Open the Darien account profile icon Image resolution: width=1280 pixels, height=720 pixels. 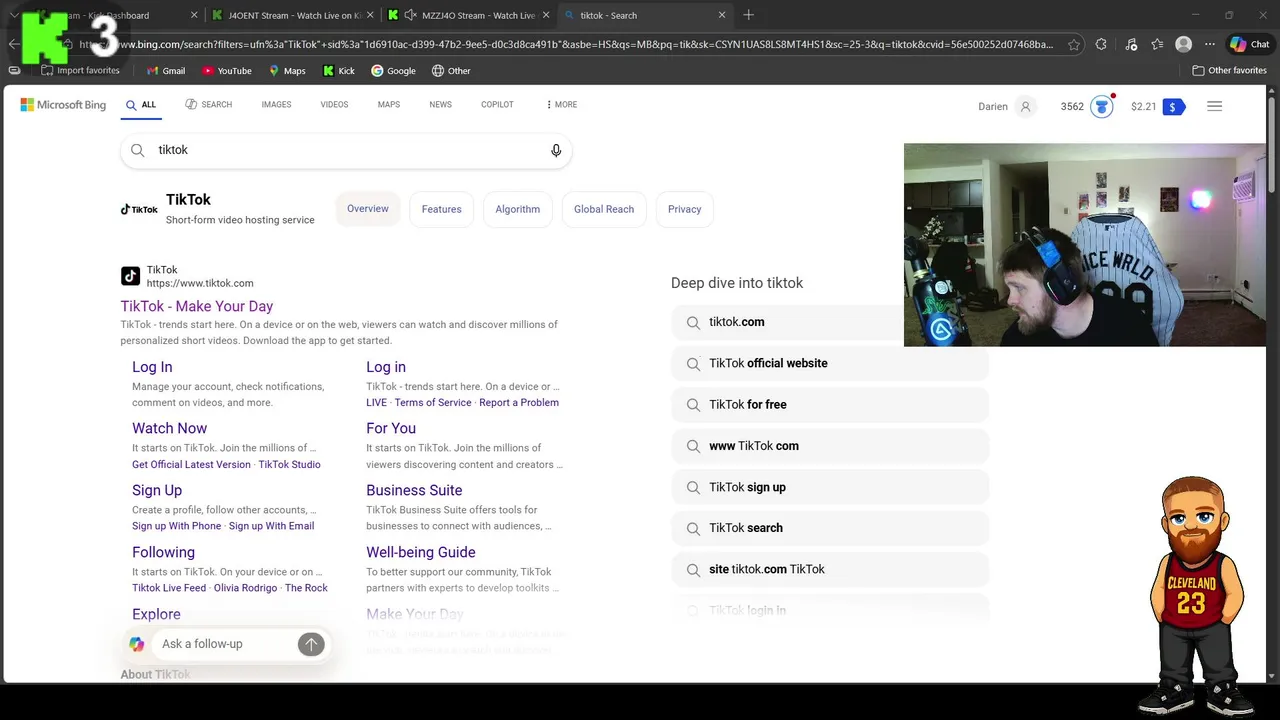coord(1025,106)
